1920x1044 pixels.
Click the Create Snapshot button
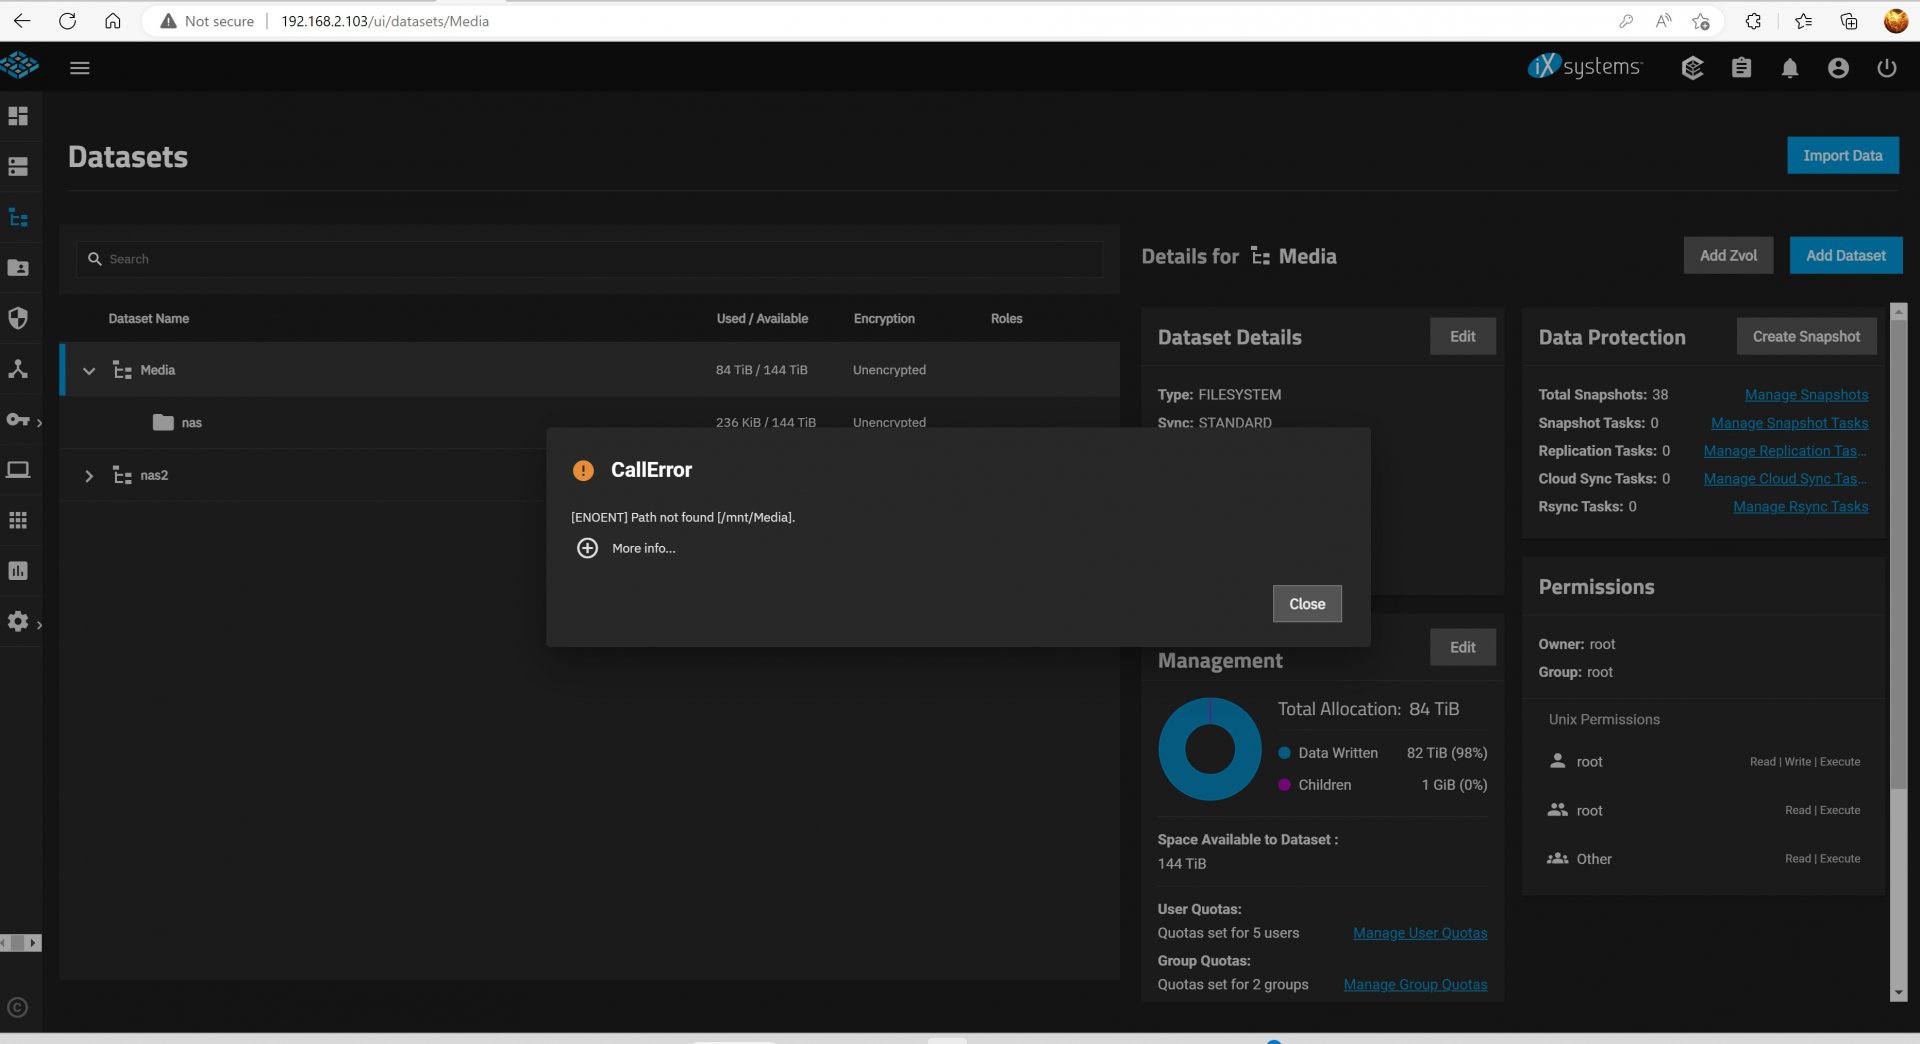coord(1806,336)
